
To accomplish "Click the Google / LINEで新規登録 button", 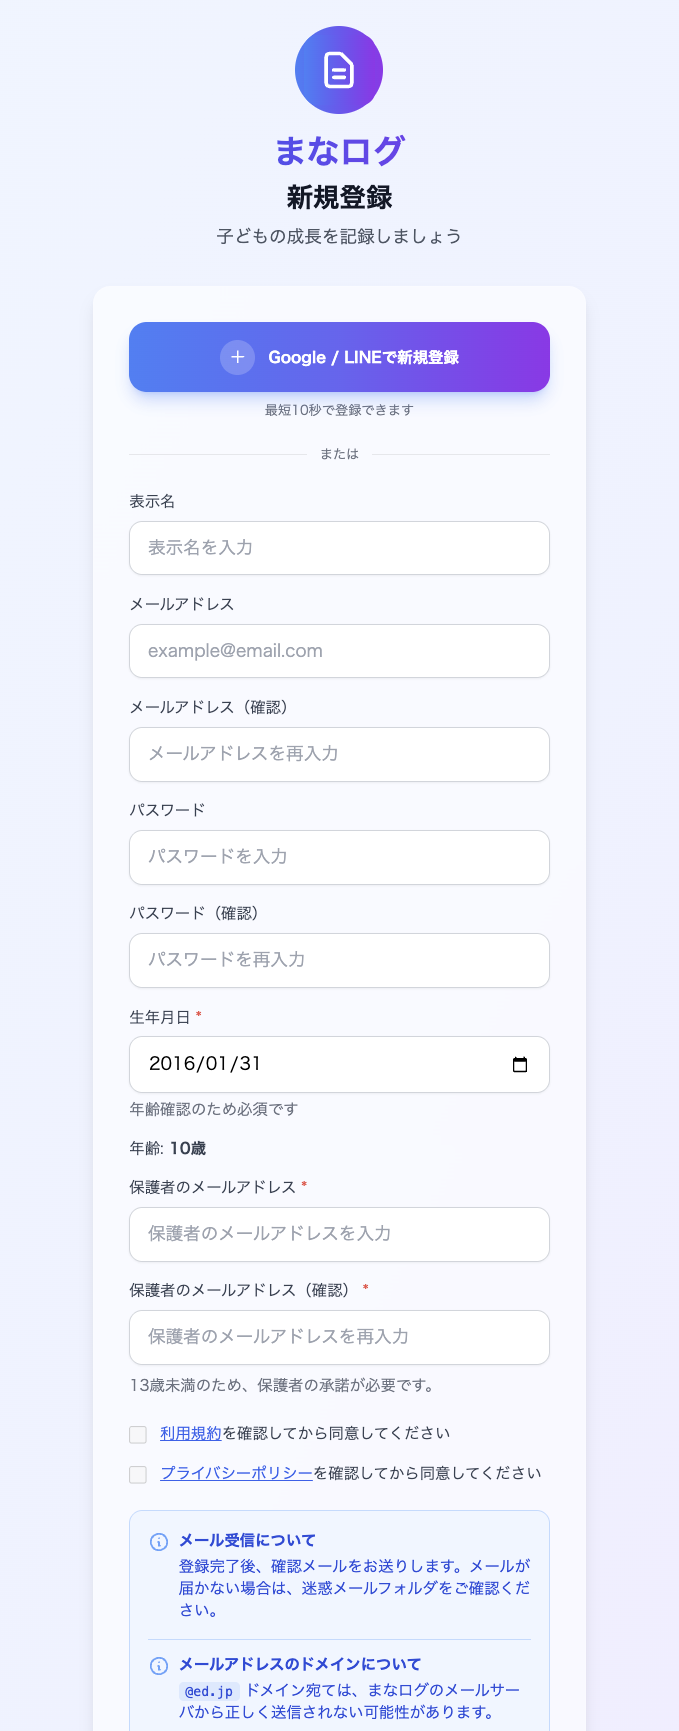I will pyautogui.click(x=339, y=356).
